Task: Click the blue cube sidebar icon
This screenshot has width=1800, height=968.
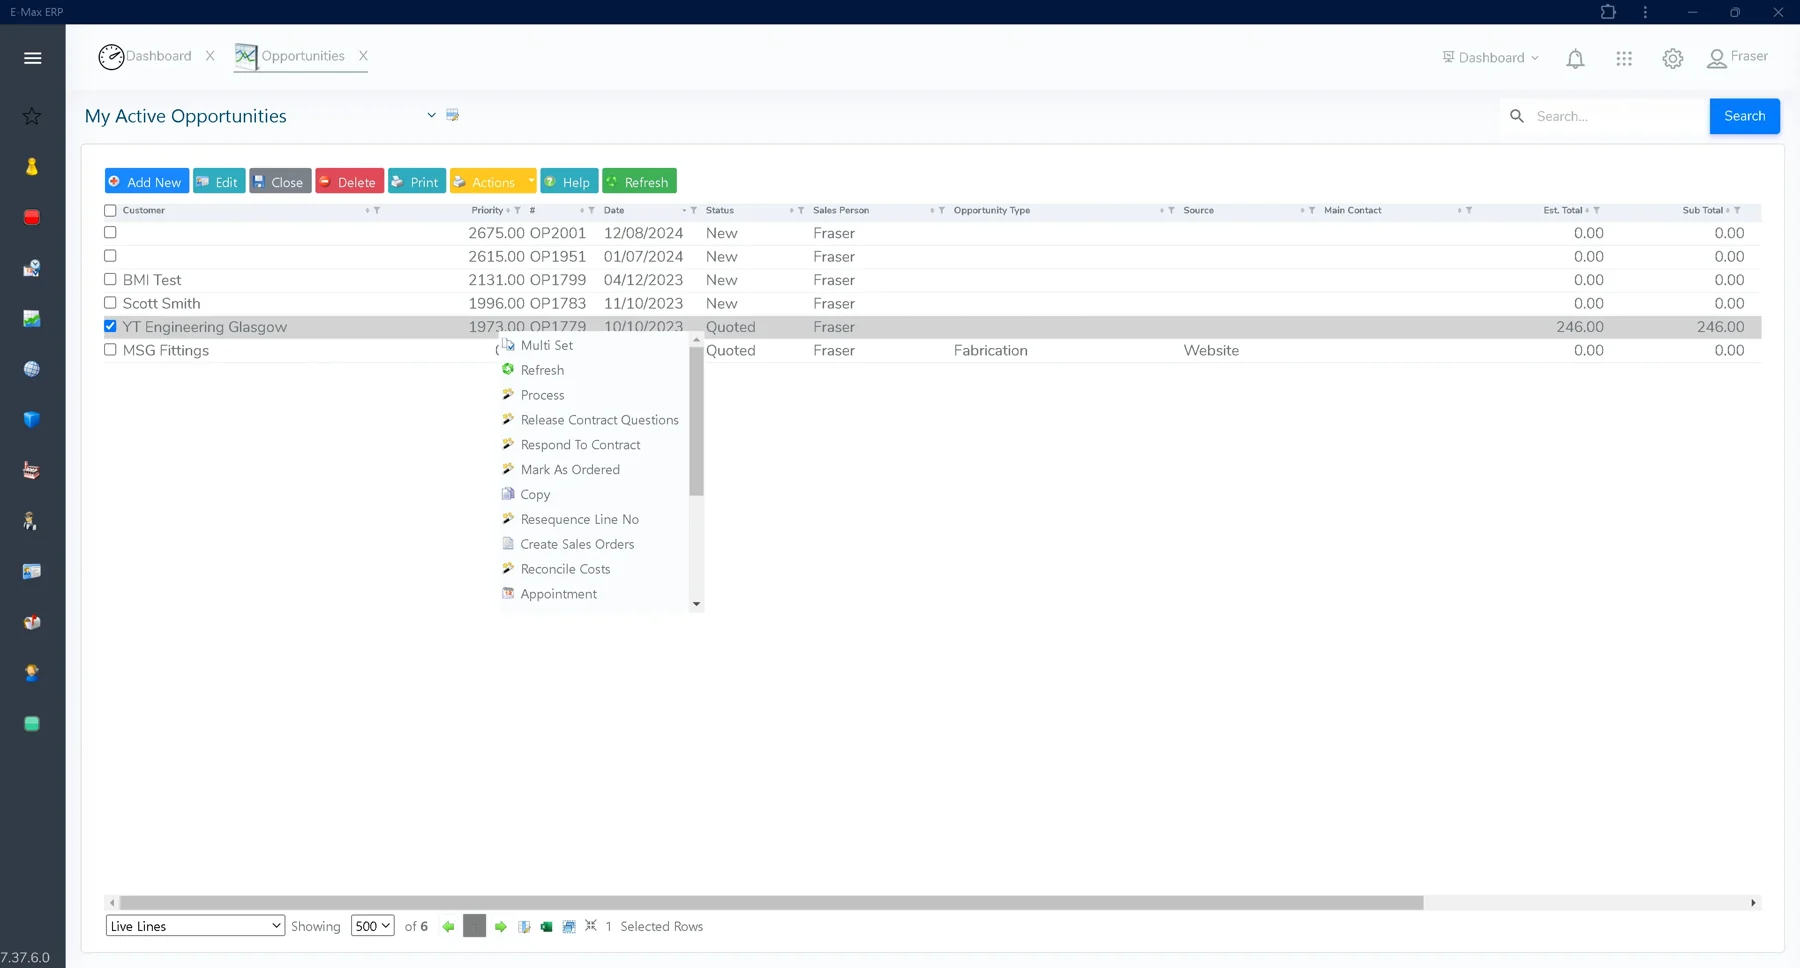Action: tap(32, 420)
